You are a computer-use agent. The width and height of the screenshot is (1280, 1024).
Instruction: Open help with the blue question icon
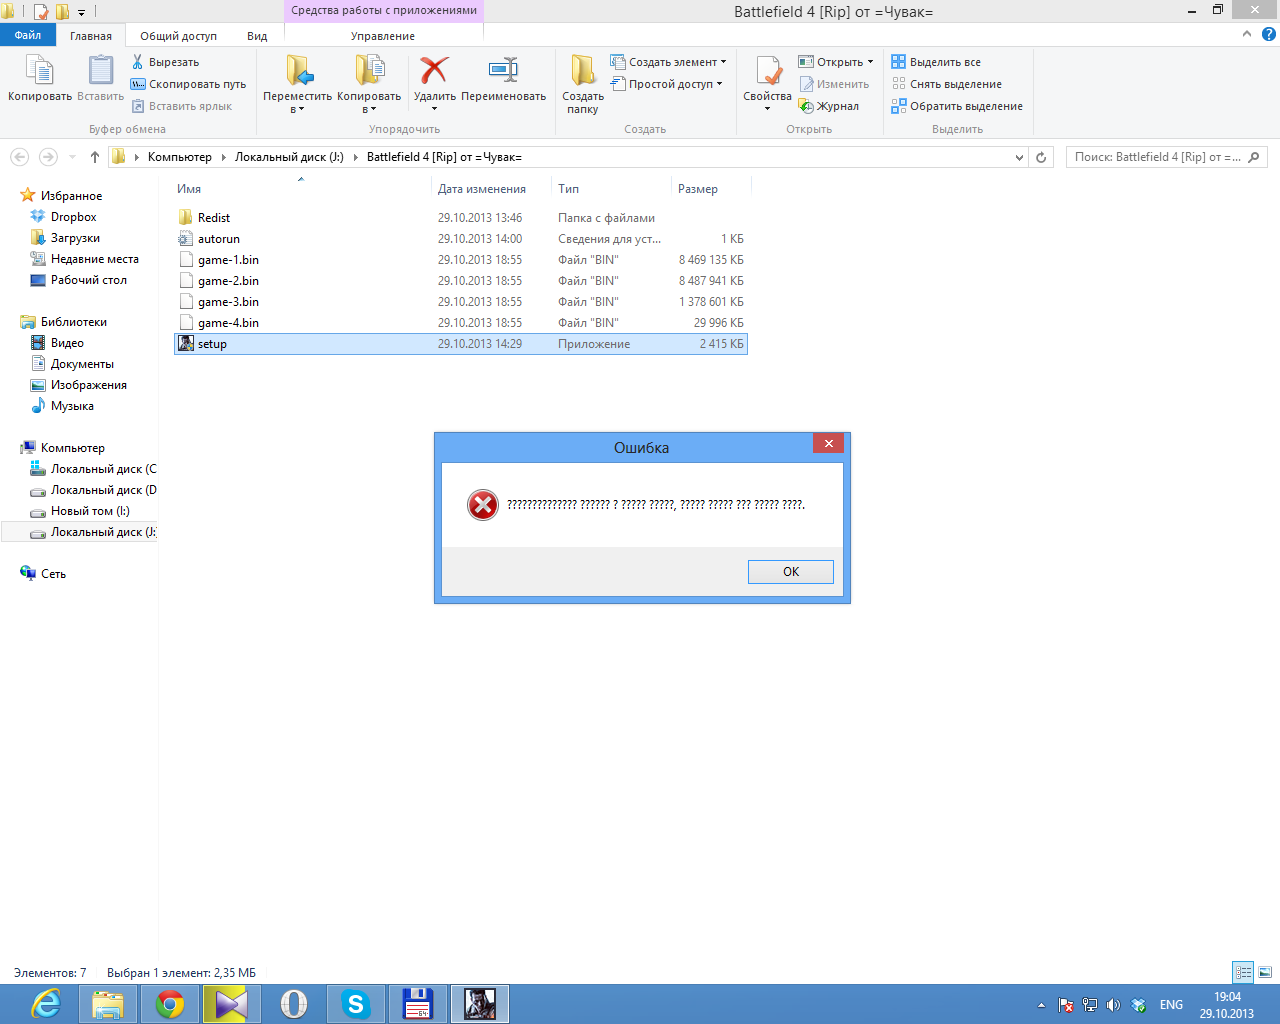[1268, 34]
